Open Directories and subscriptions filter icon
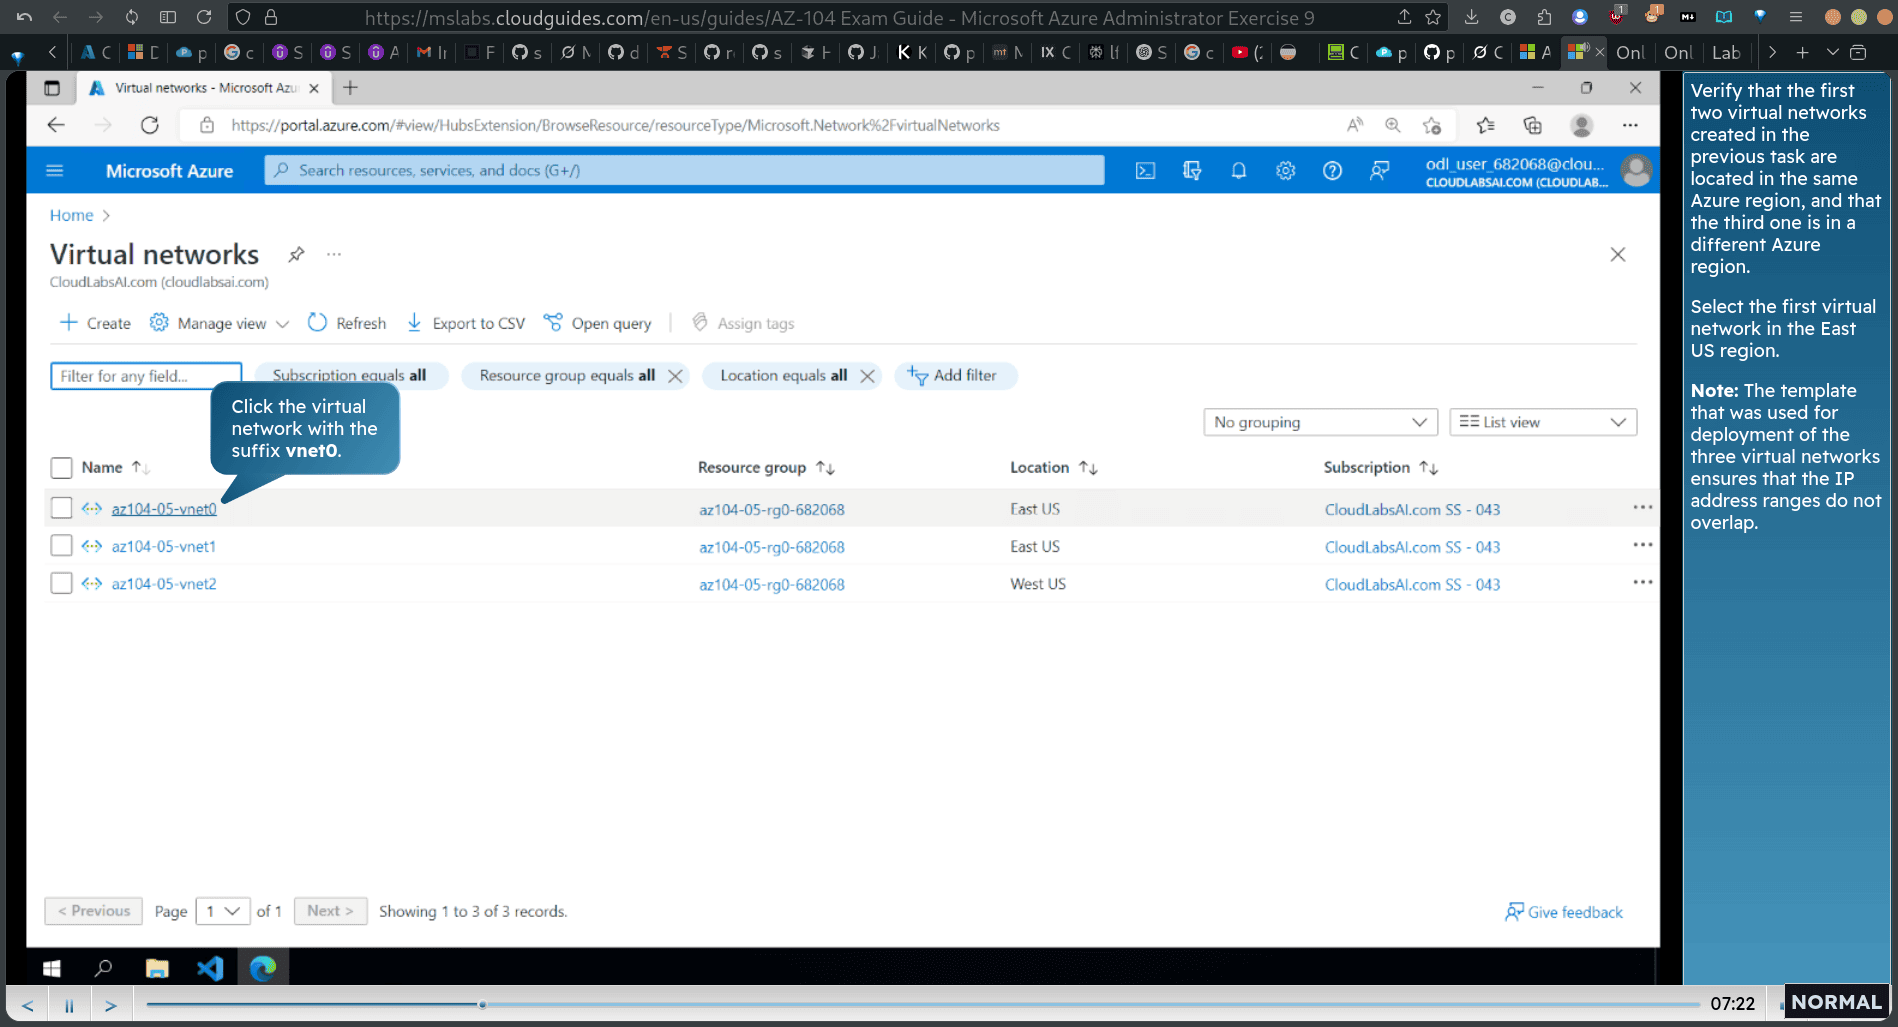Image resolution: width=1898 pixels, height=1027 pixels. tap(1192, 171)
